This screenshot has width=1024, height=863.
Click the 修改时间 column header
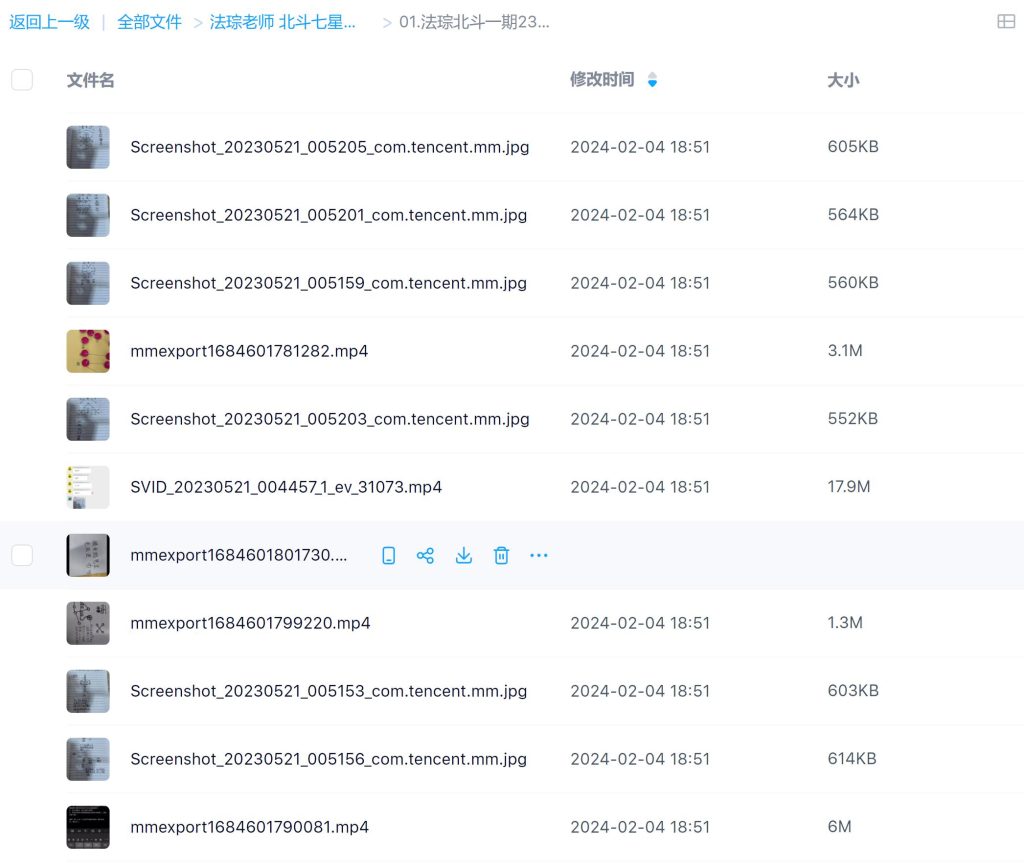click(x=602, y=80)
